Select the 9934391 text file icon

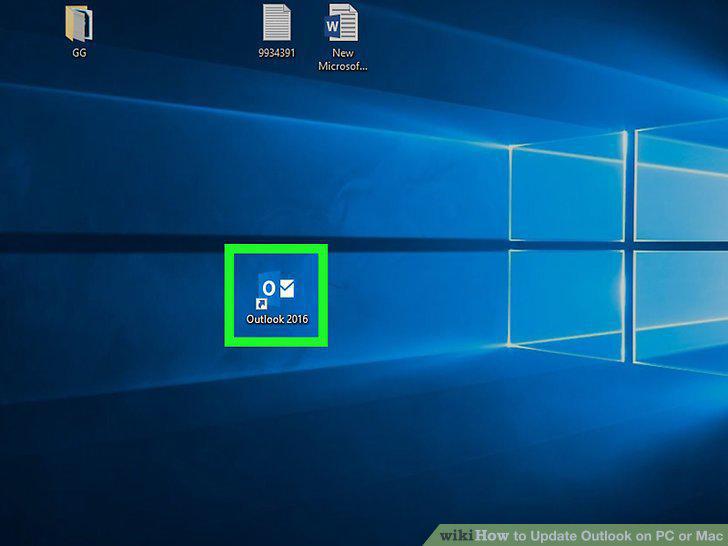[277, 22]
